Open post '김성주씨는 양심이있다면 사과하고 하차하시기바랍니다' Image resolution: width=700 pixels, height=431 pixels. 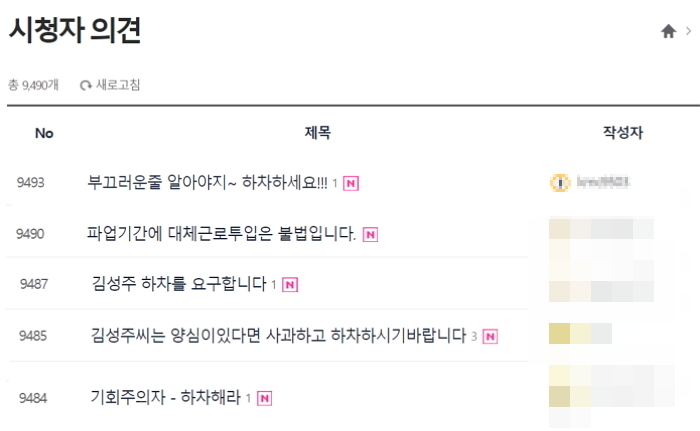(x=279, y=336)
